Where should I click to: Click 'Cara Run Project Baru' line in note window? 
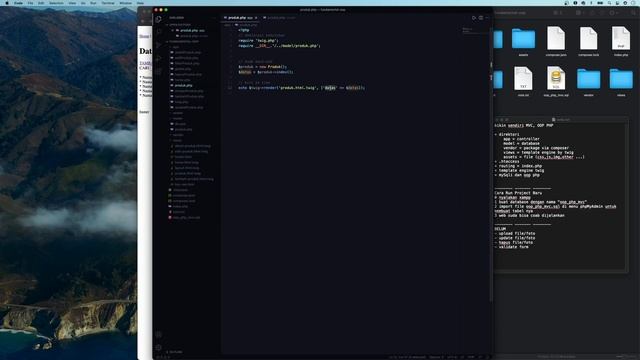point(518,193)
